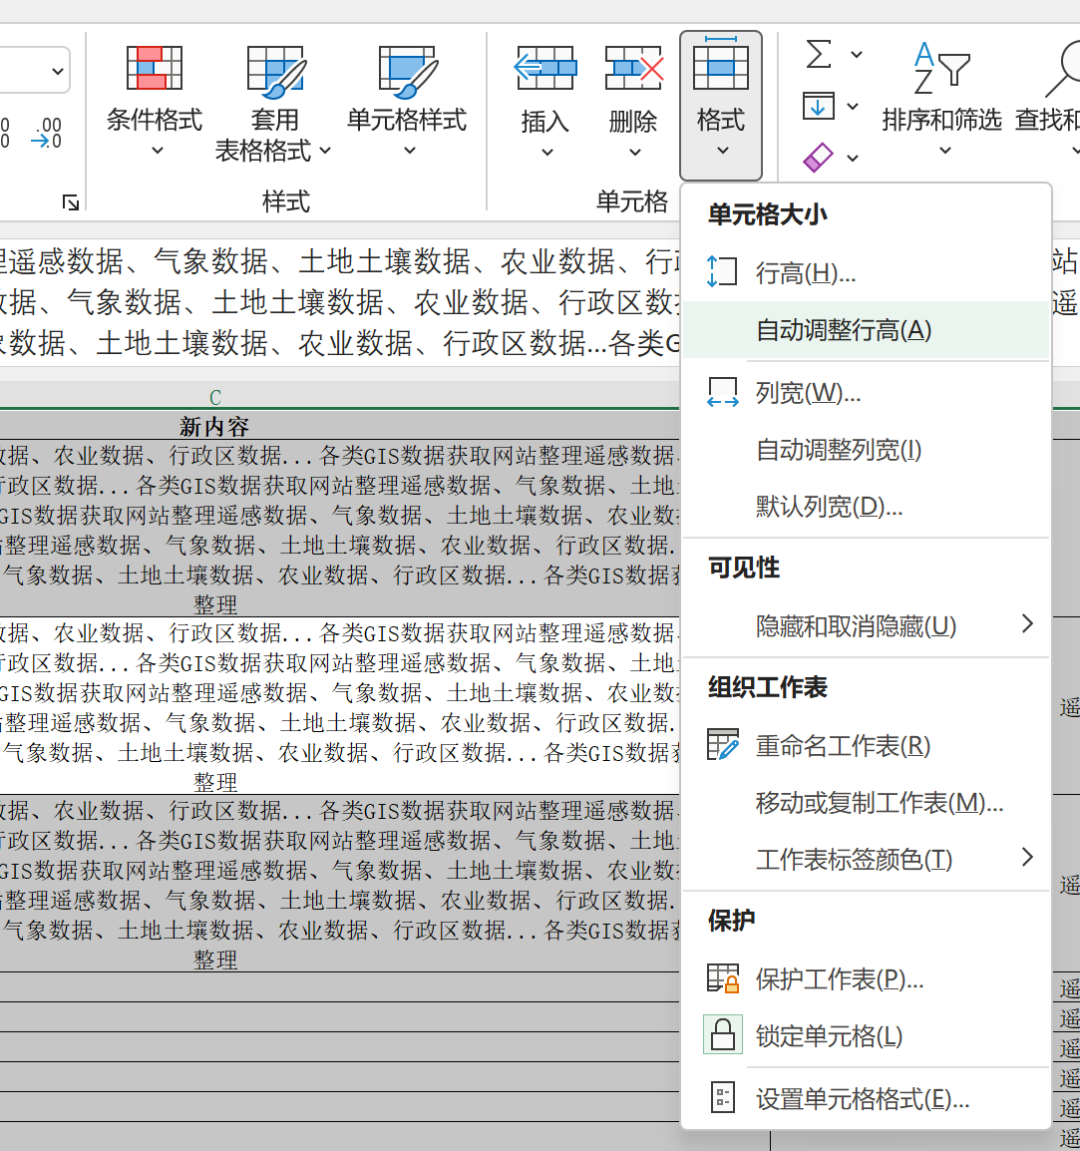1080x1151 pixels.
Task: Open the number format combo box arrow
Action: tap(57, 71)
